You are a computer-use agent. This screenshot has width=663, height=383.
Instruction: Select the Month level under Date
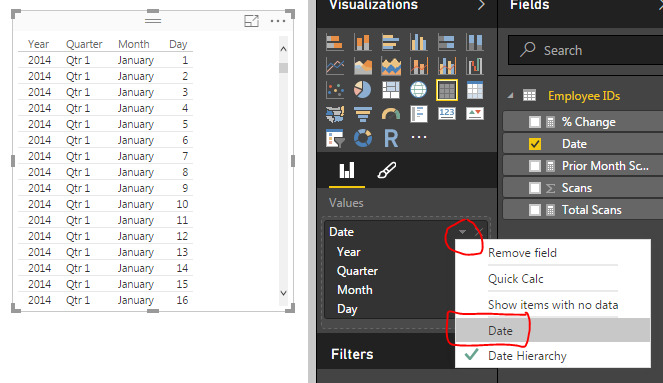(355, 290)
